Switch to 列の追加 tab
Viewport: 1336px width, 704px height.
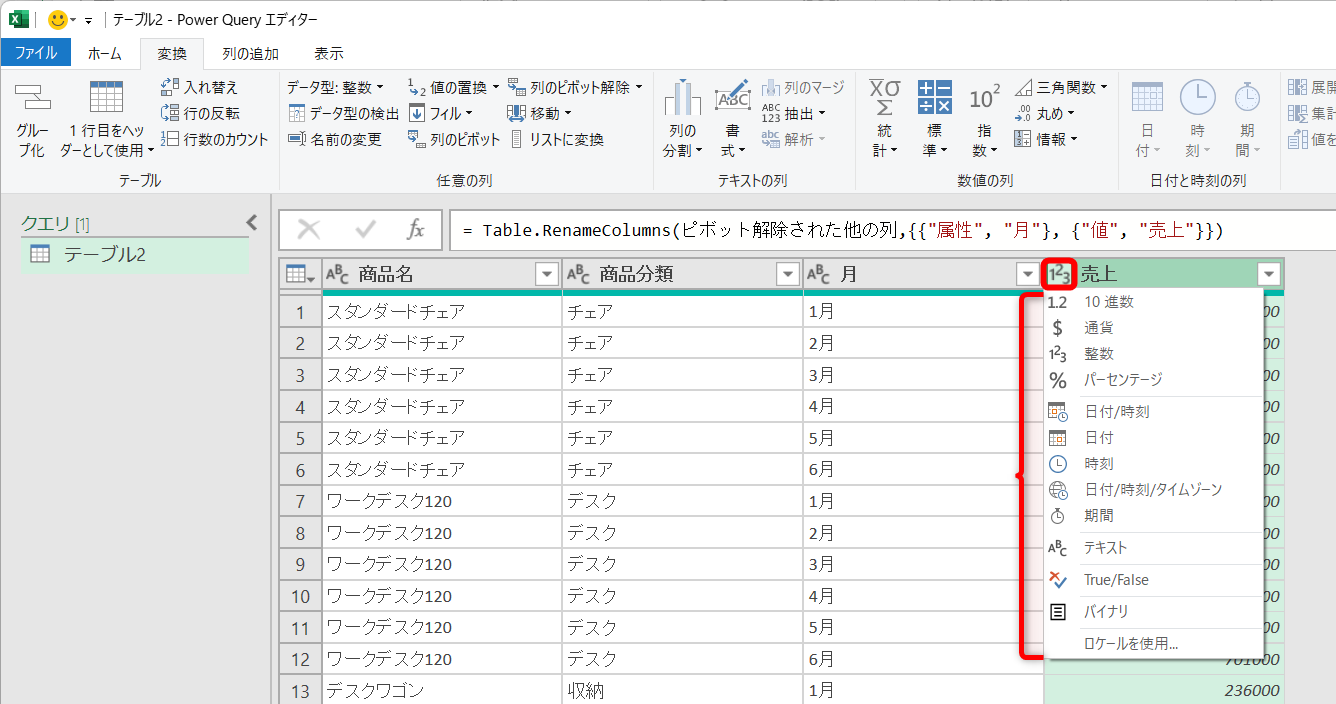coord(250,53)
